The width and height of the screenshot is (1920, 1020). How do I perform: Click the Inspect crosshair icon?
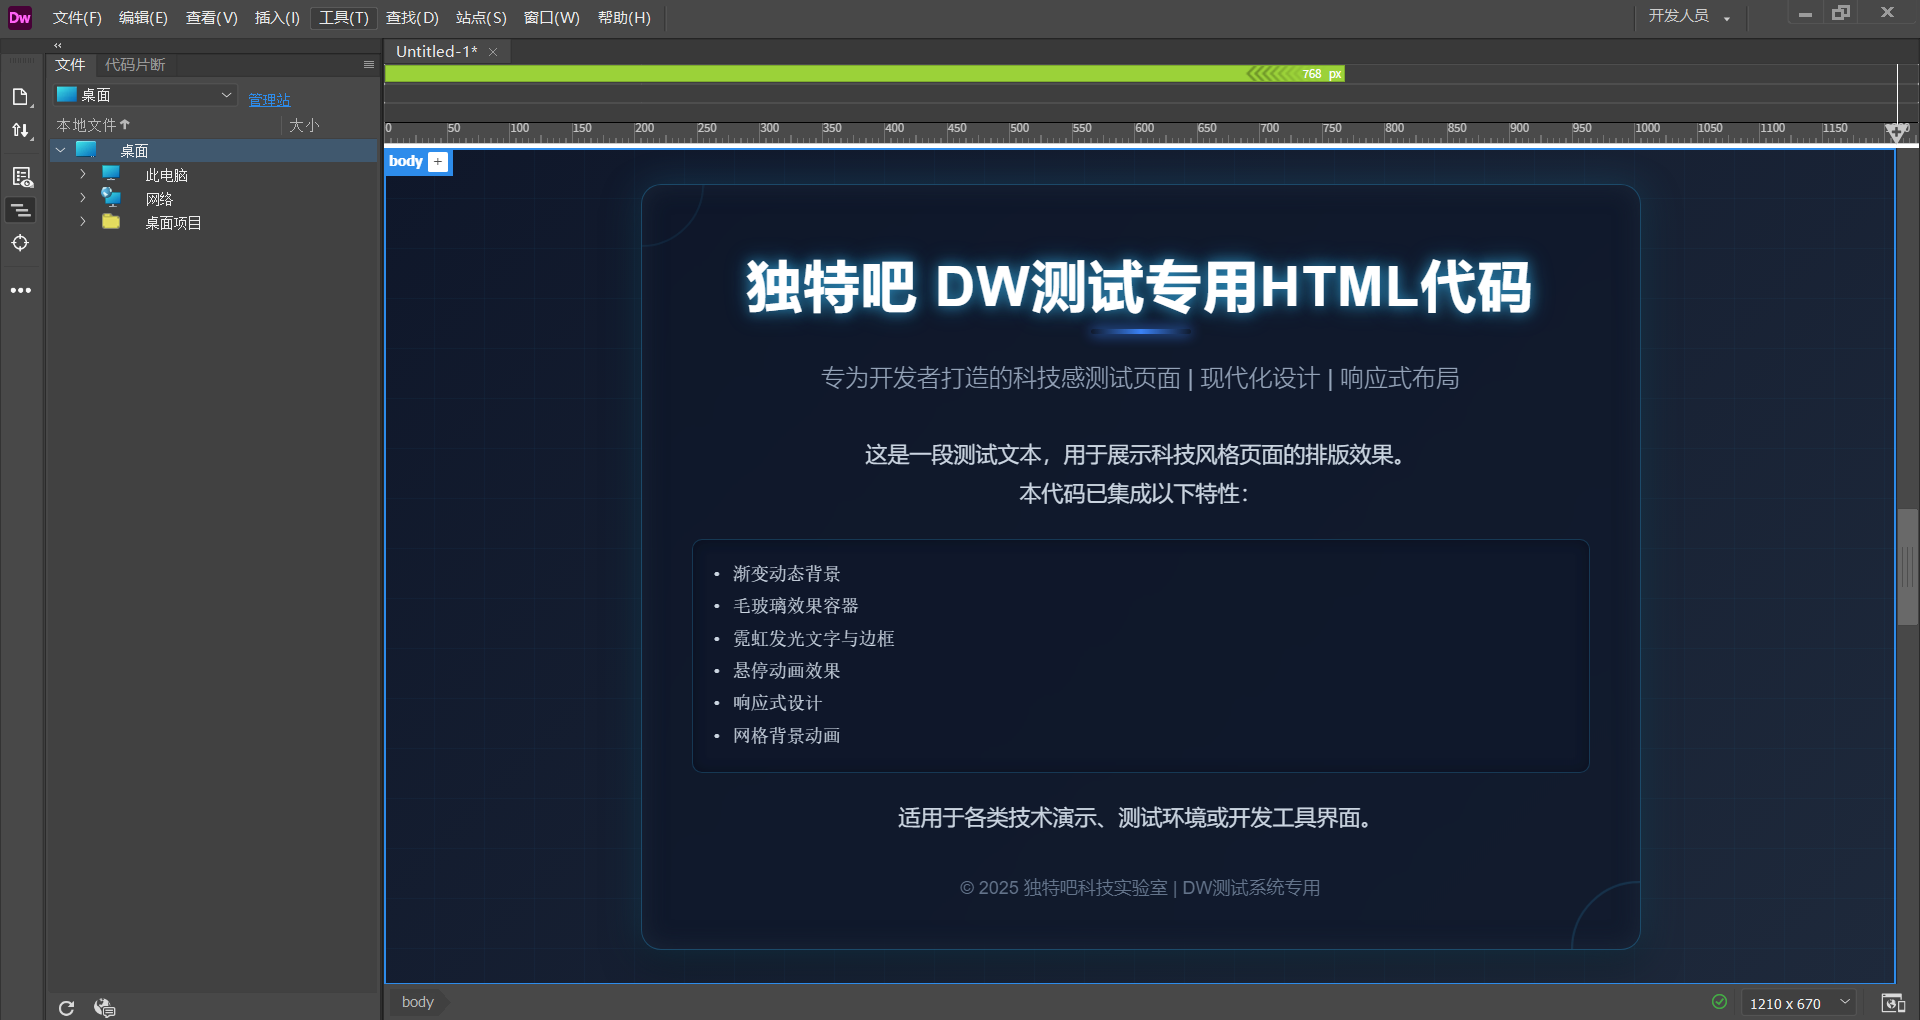(20, 243)
